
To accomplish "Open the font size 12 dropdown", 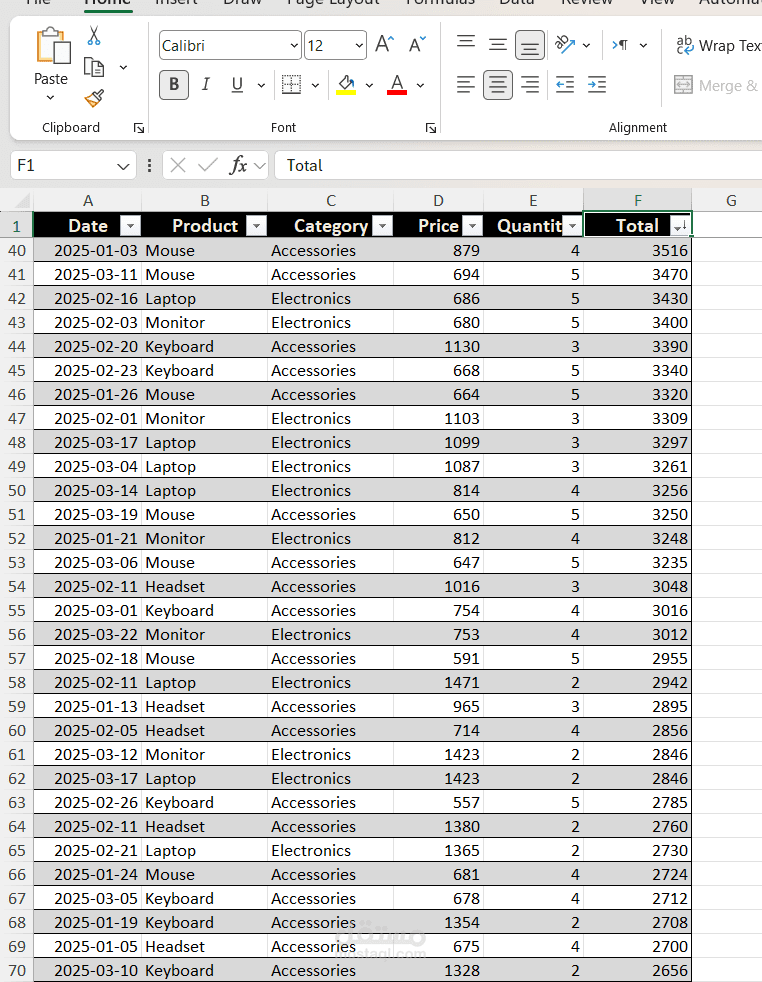I will 359,46.
